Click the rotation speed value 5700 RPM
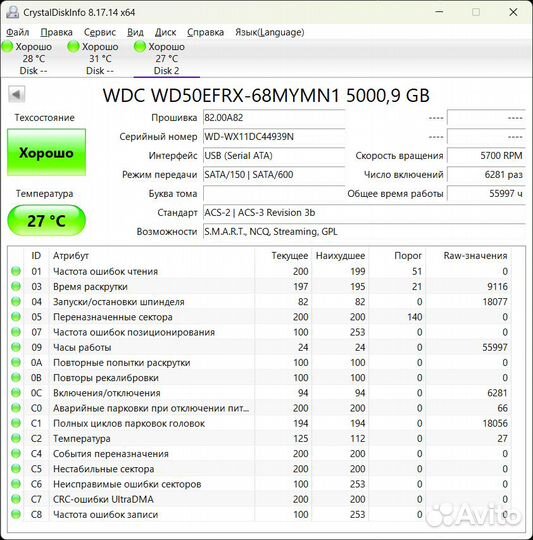This screenshot has height=540, width=533. coord(486,156)
